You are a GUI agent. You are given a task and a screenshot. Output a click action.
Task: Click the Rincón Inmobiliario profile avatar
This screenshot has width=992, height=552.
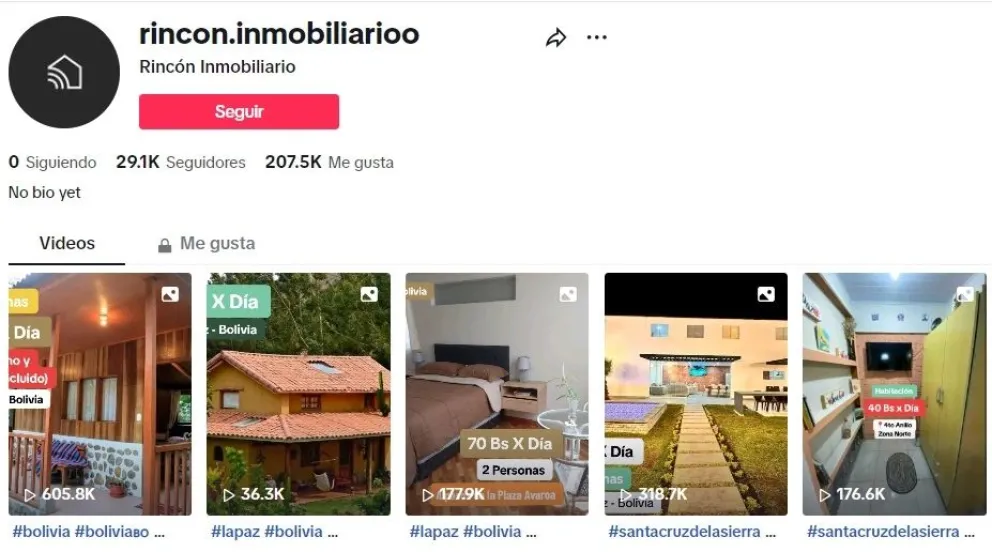tap(64, 72)
